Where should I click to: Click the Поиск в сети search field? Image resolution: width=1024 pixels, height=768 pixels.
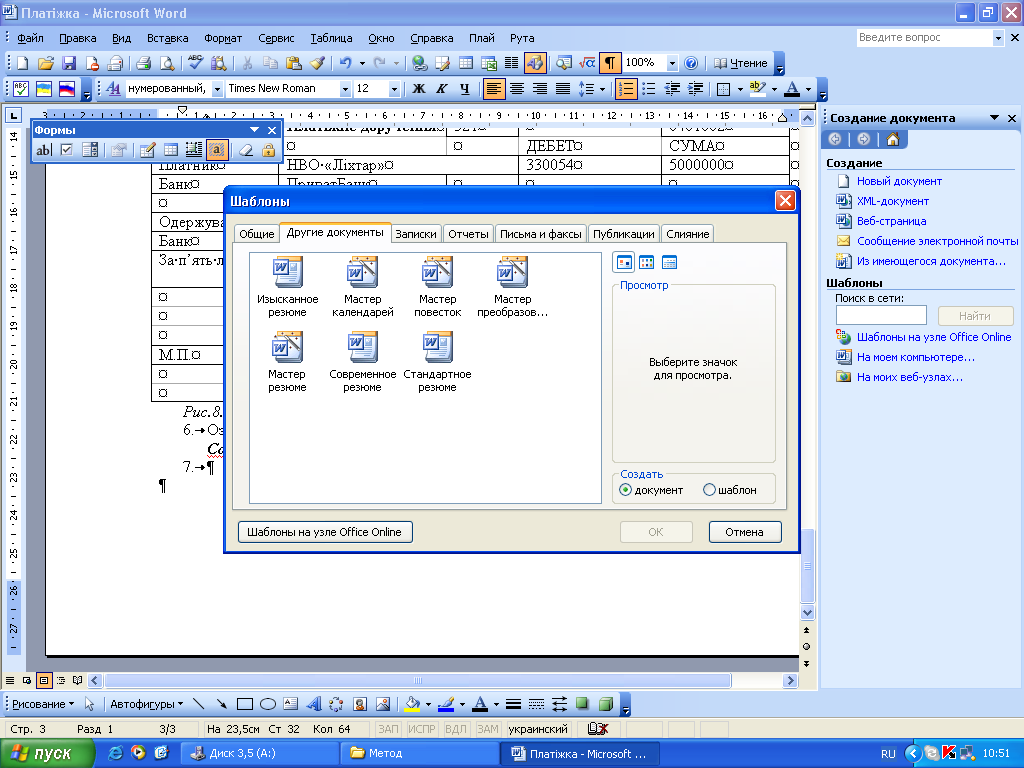[x=881, y=315]
